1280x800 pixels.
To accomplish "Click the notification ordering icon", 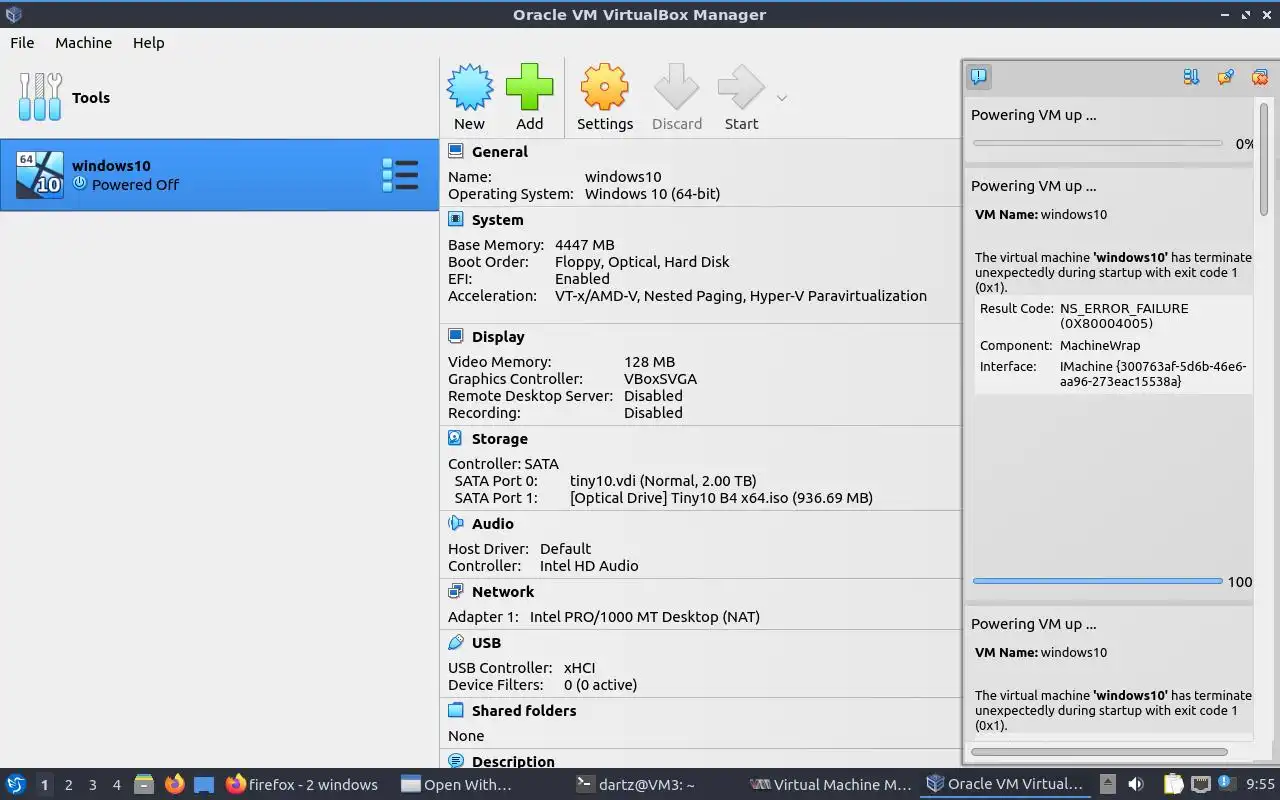I will tap(1191, 76).
